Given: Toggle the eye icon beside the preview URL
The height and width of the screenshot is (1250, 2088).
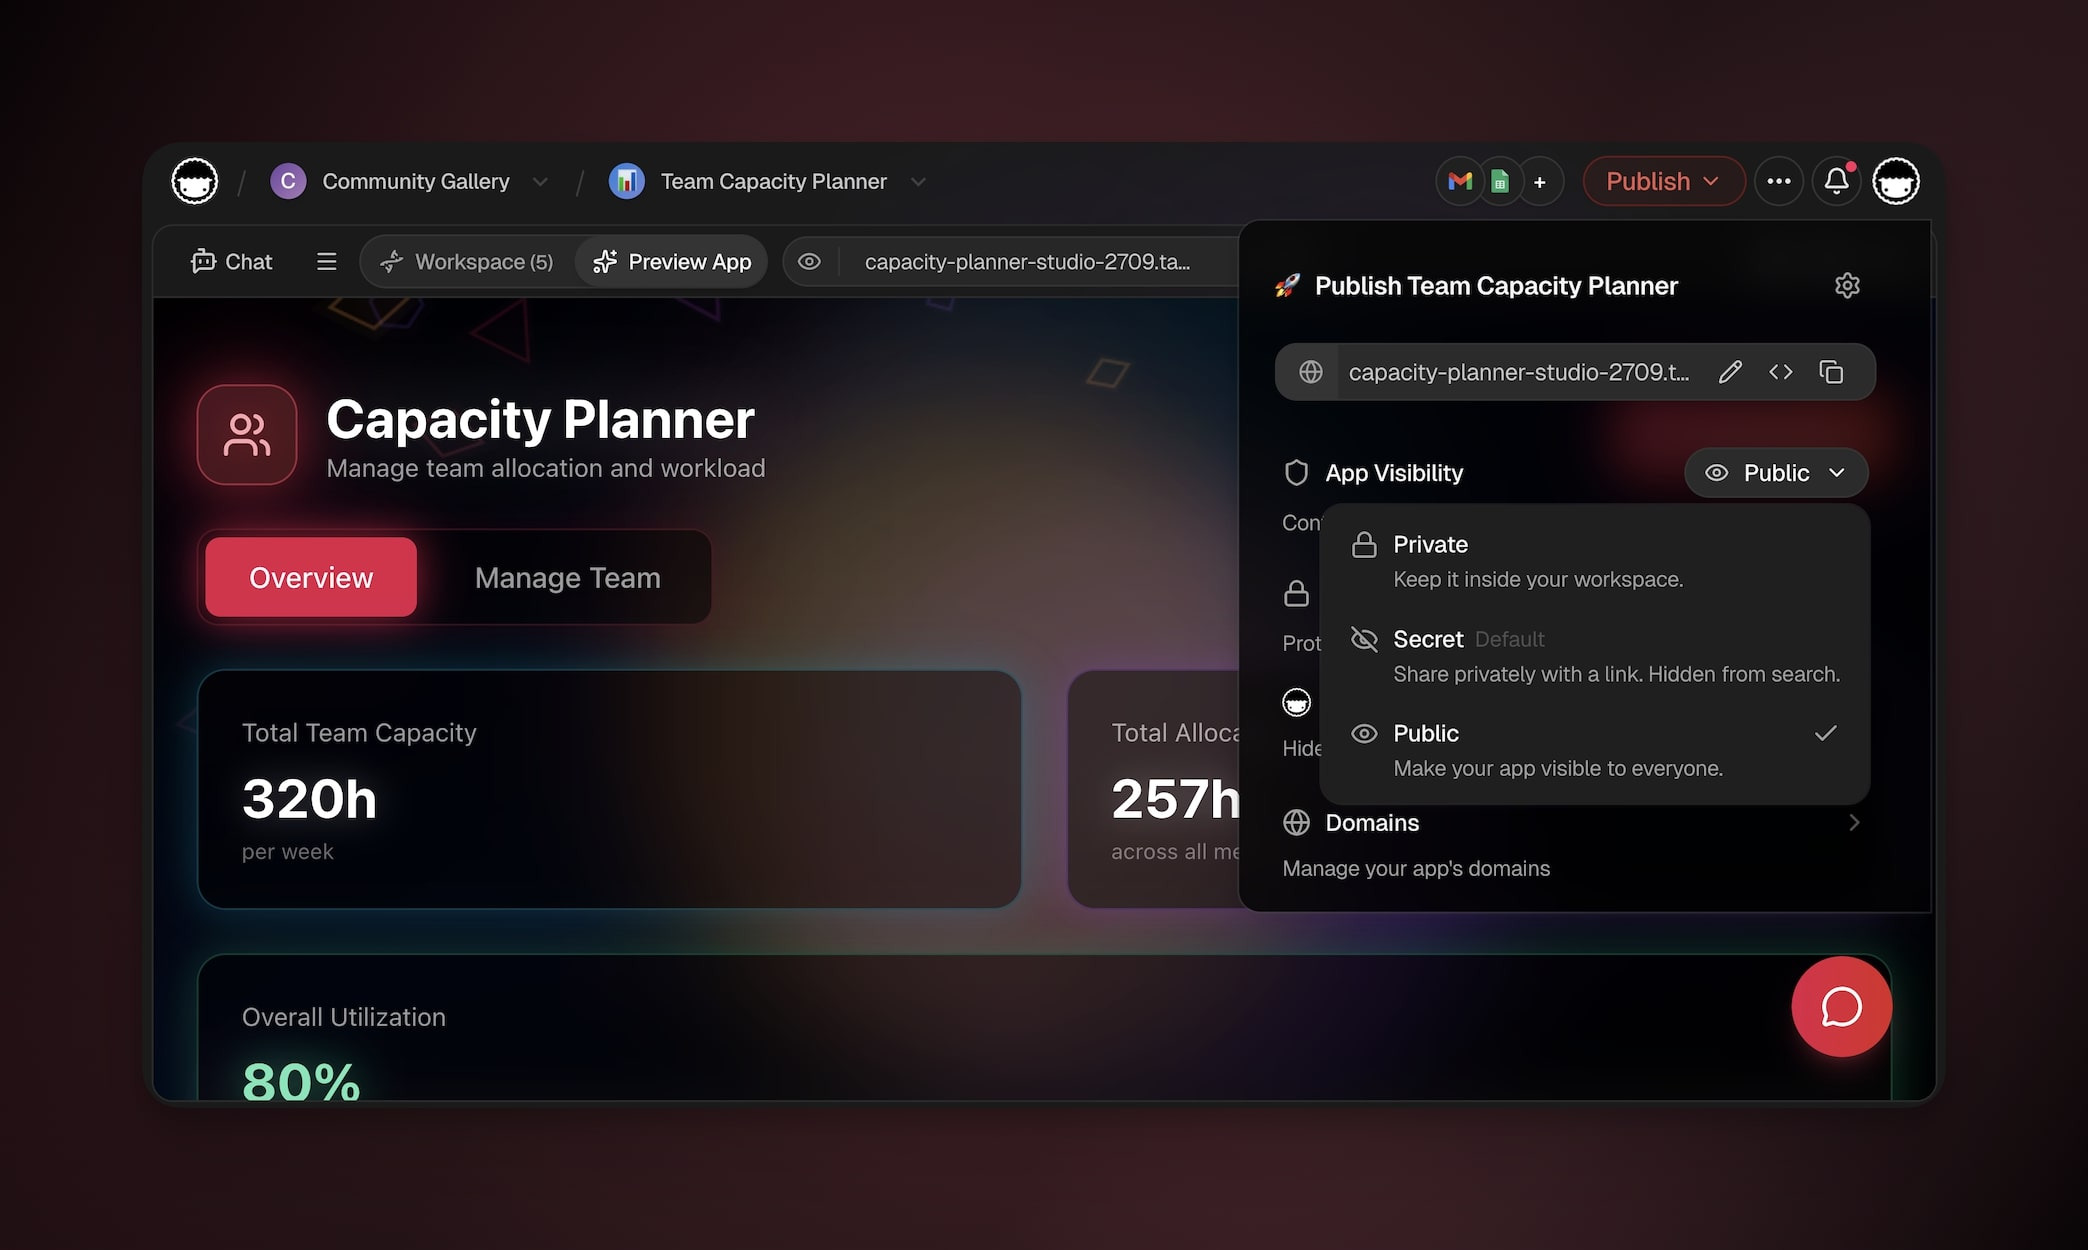Looking at the screenshot, I should coord(809,262).
